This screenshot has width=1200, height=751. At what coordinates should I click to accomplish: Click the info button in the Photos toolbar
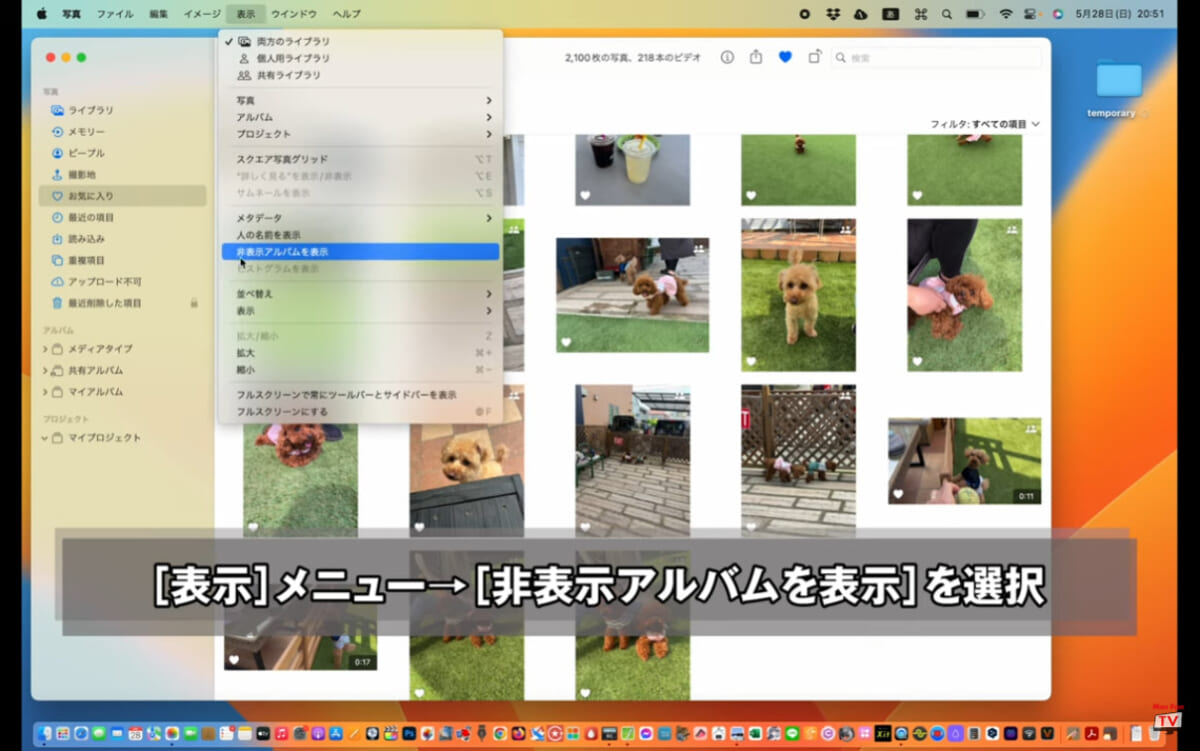727,57
